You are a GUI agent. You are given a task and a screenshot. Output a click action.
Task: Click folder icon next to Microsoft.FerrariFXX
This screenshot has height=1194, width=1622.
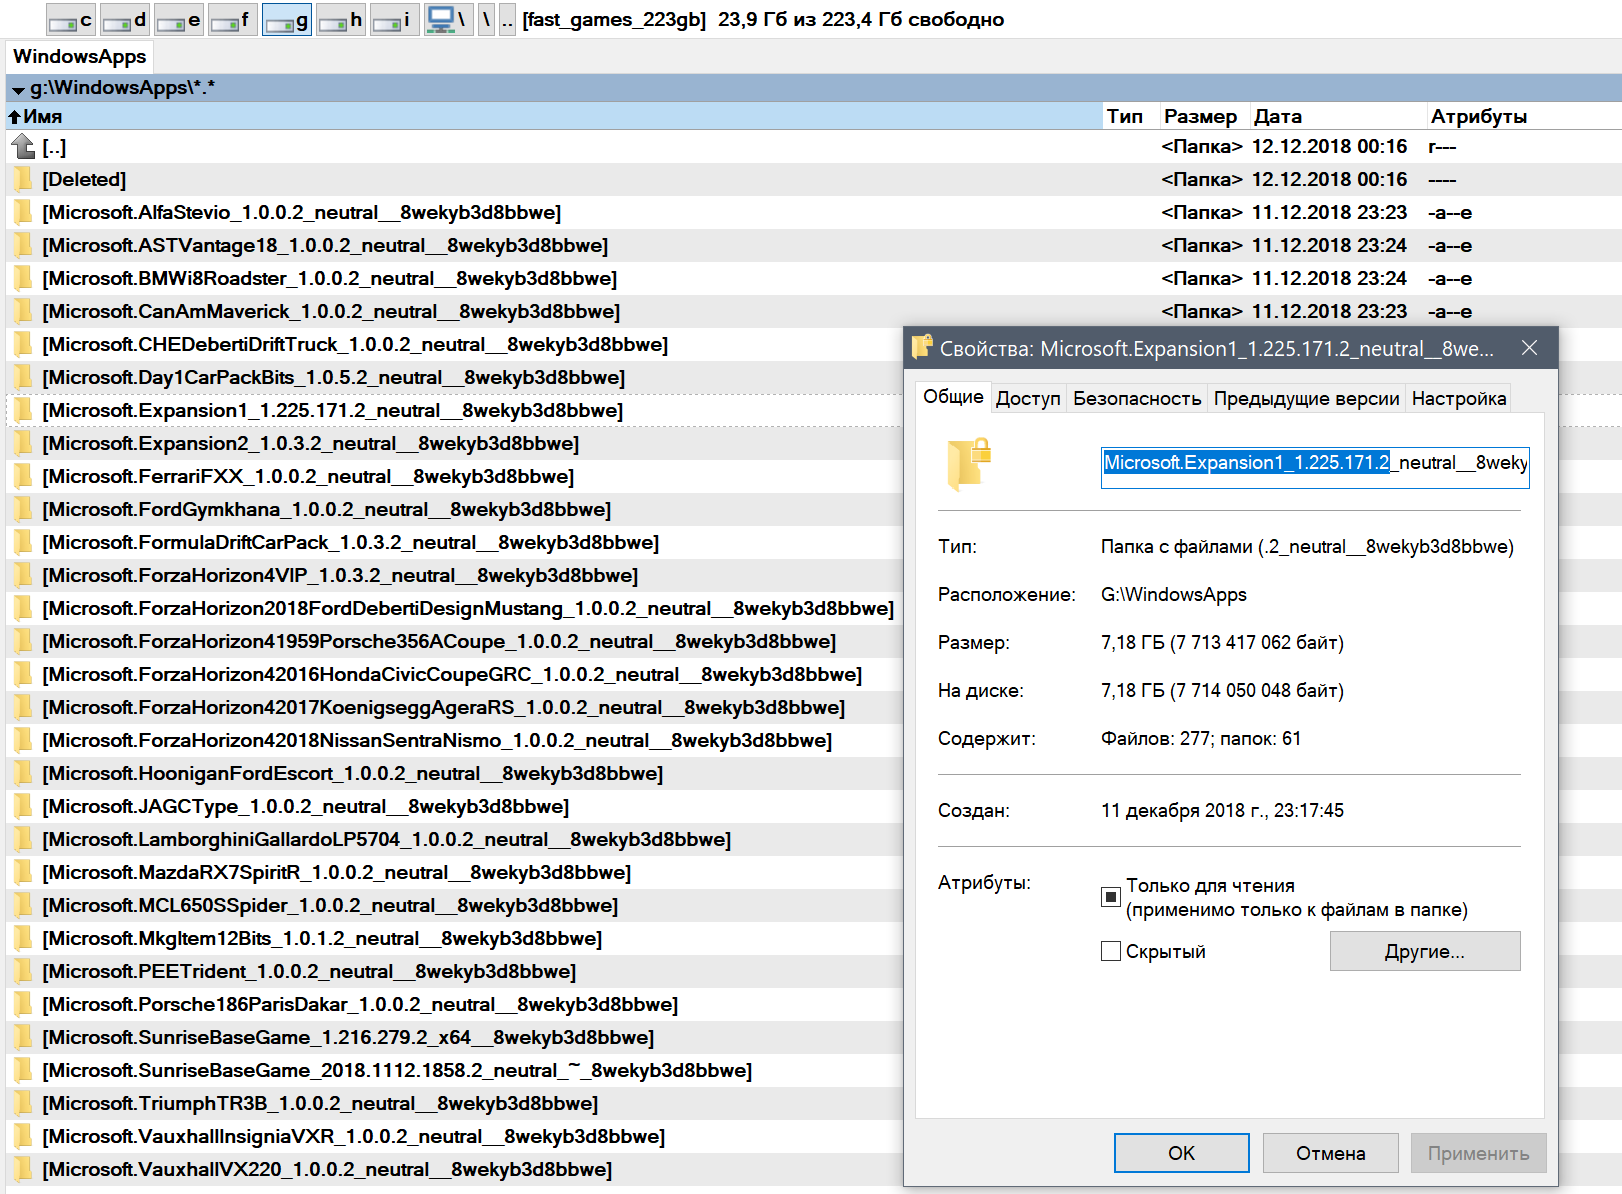coord(23,477)
